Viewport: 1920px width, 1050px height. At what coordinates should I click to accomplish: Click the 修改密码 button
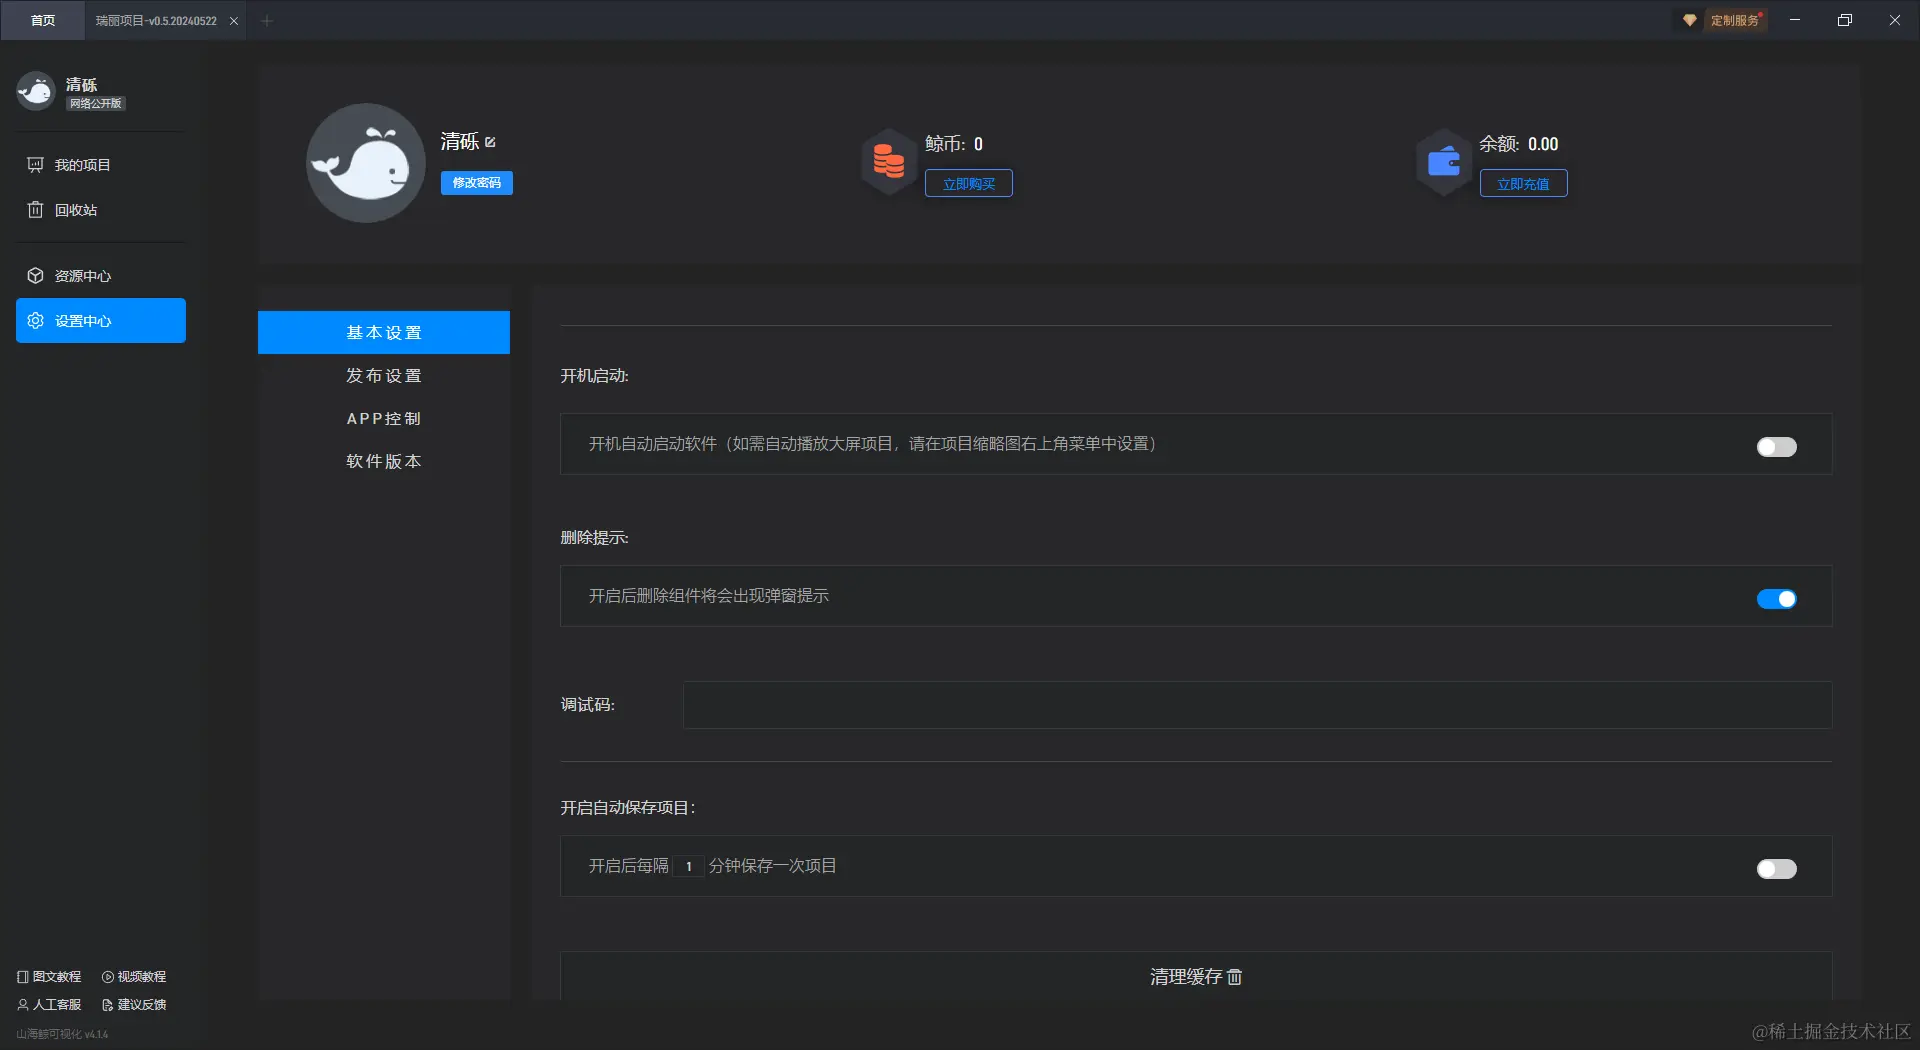[477, 183]
